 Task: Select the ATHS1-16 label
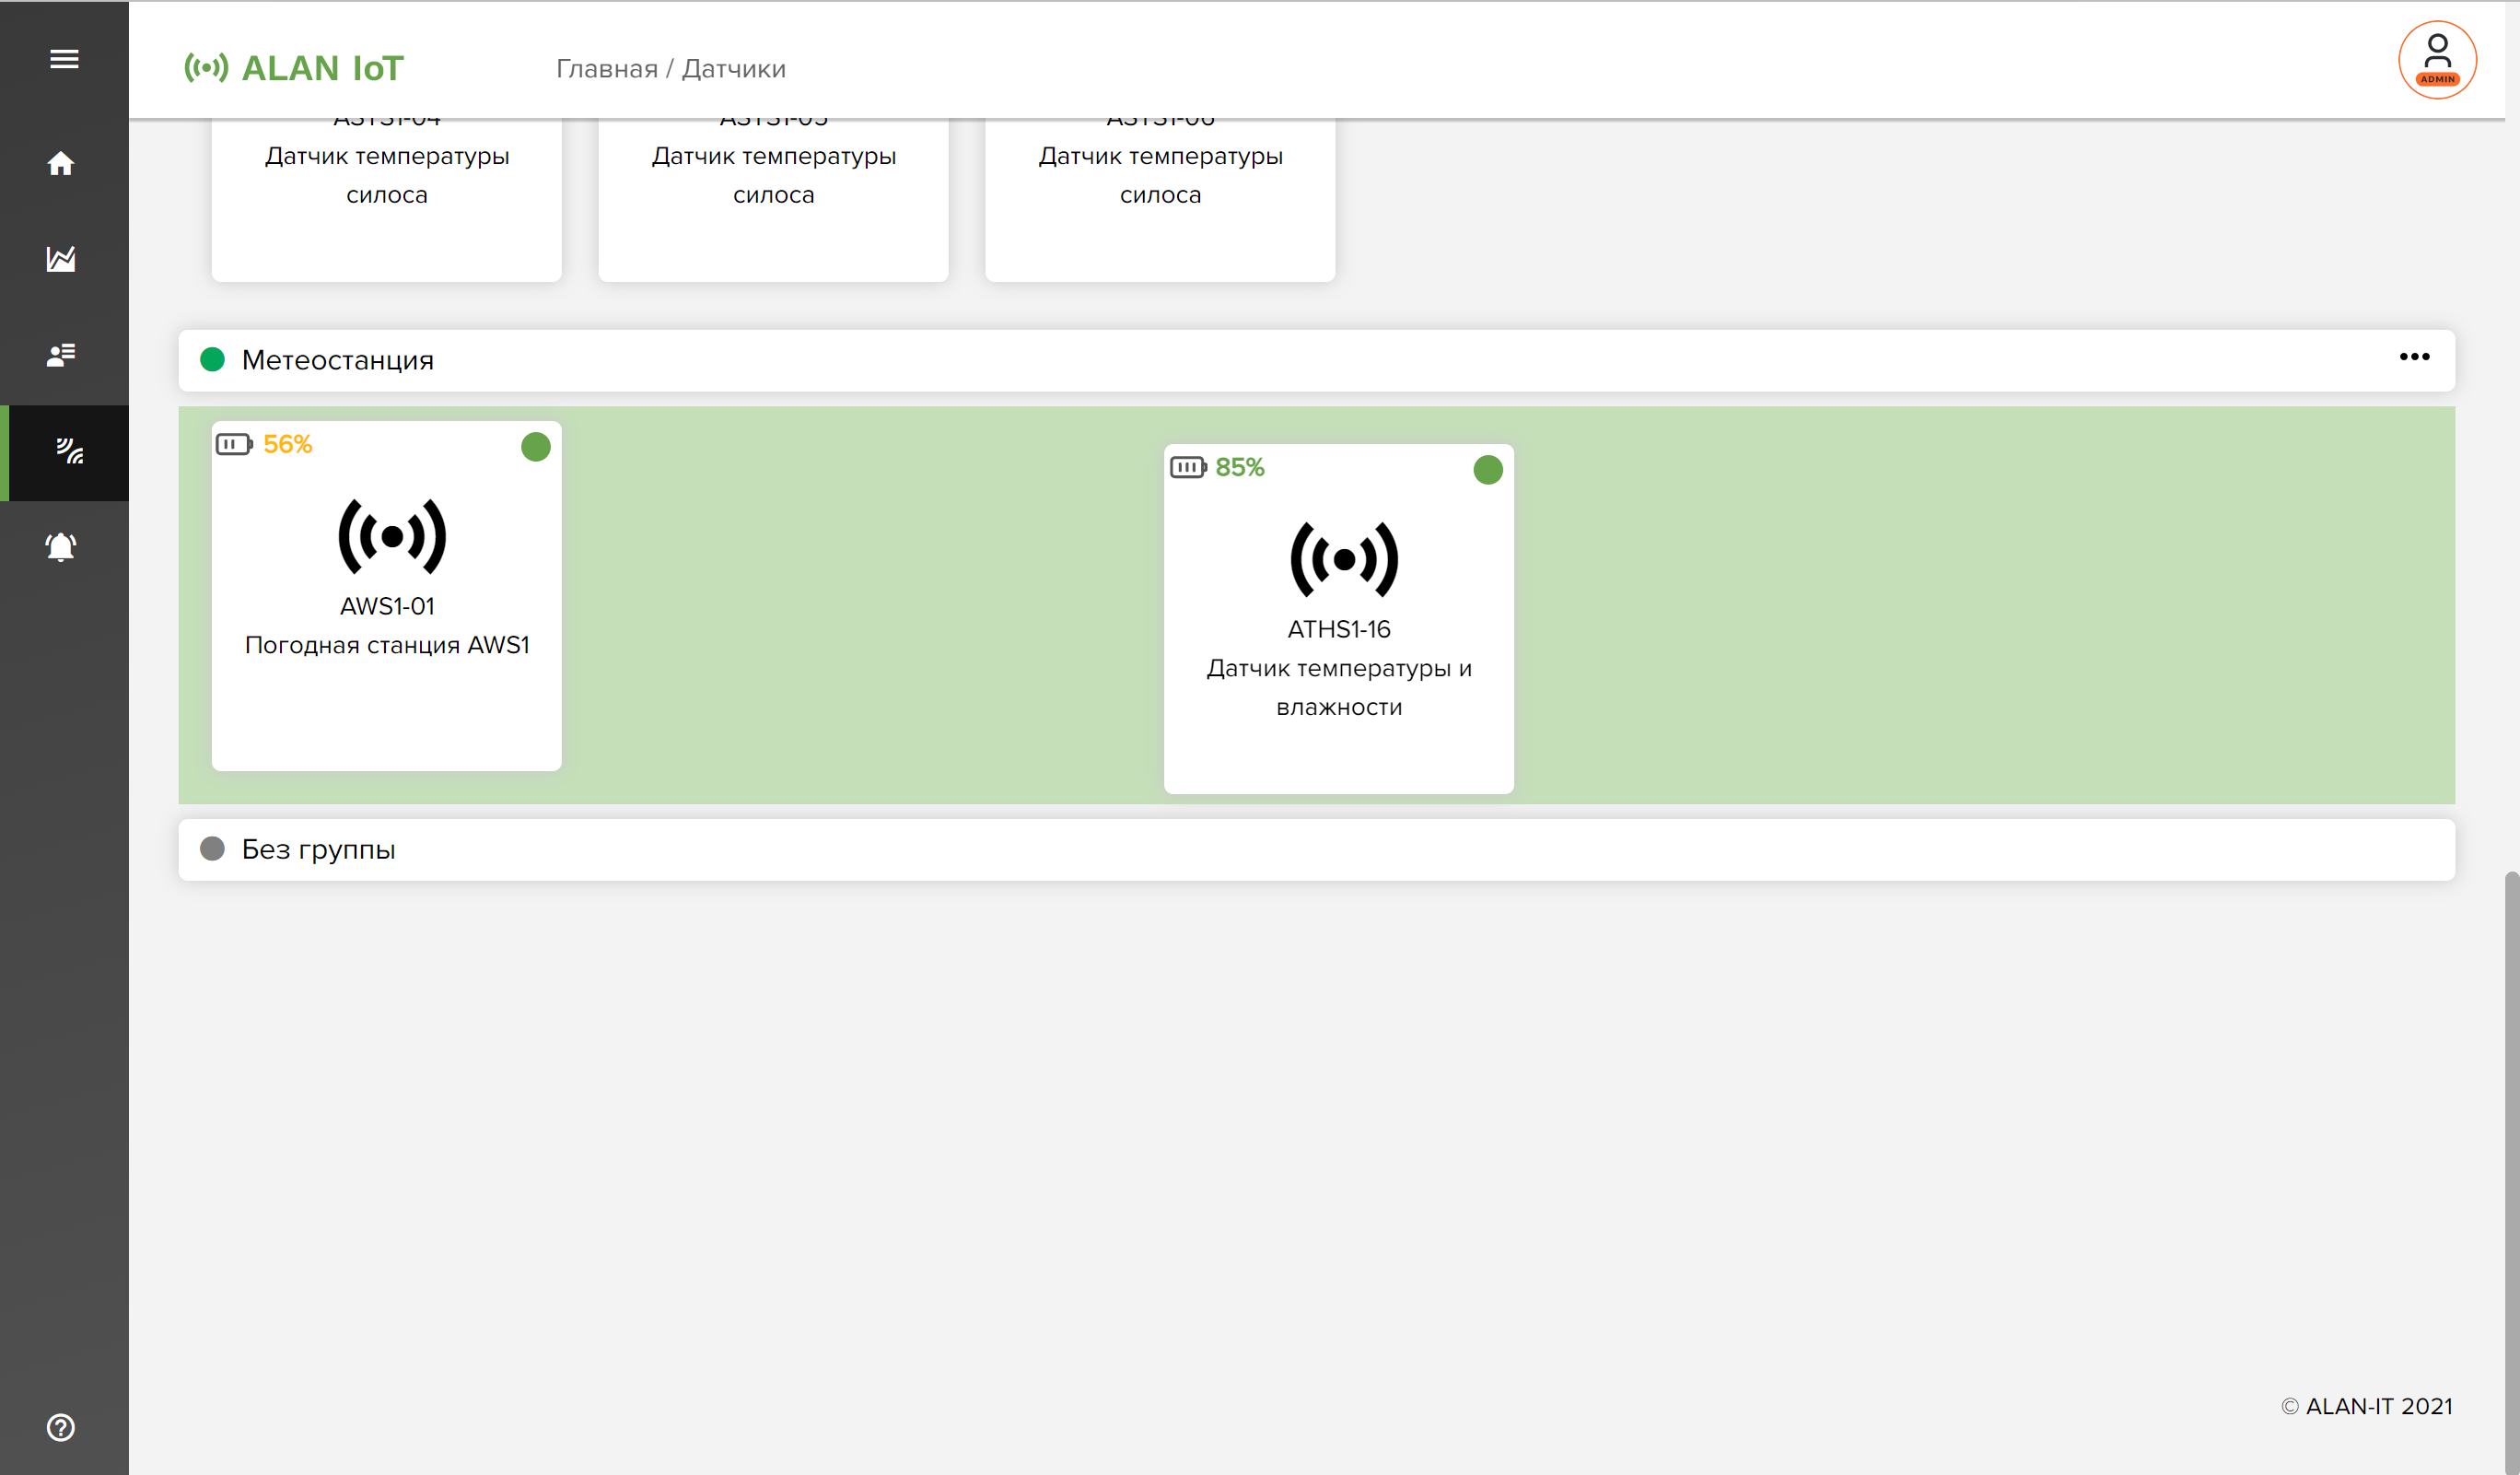(x=1339, y=629)
